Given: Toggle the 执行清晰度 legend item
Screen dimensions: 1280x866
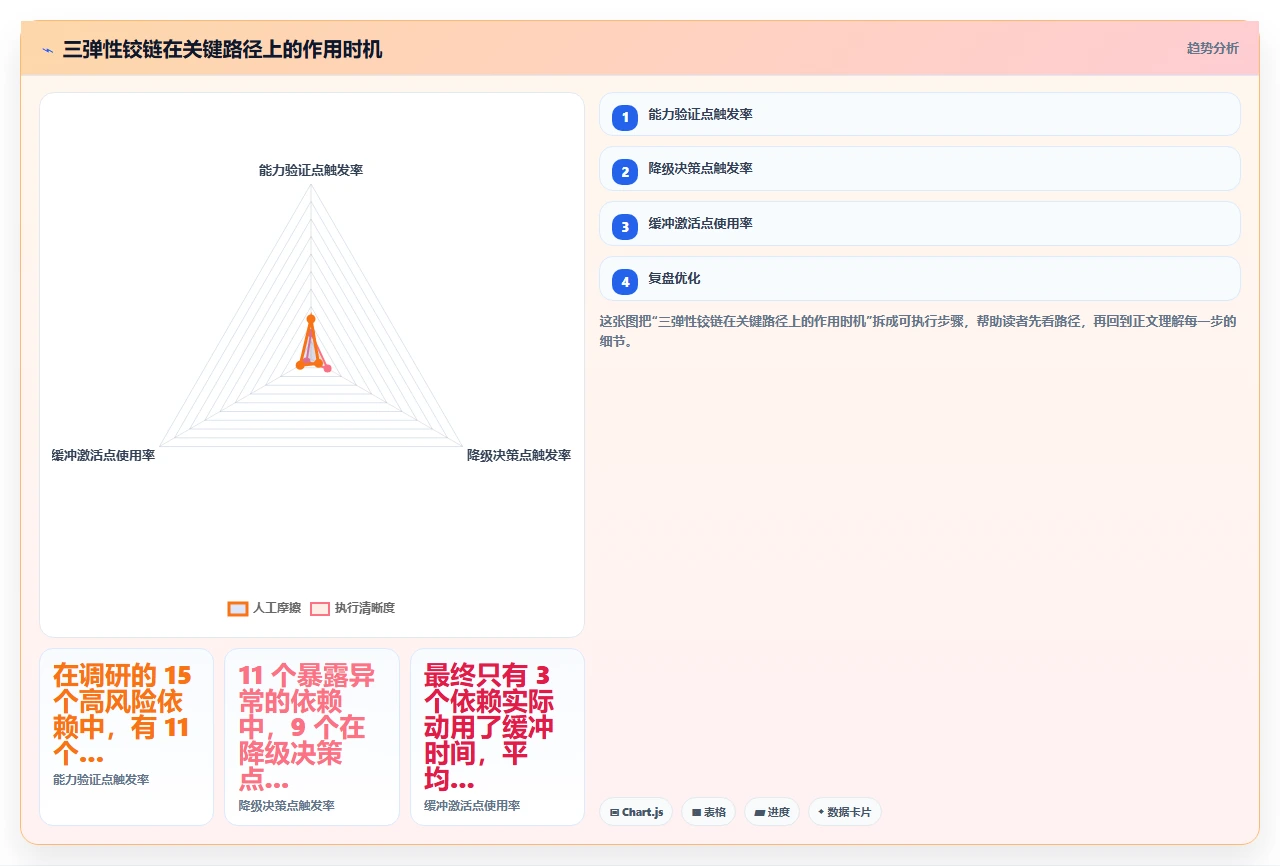Looking at the screenshot, I should click(x=352, y=608).
